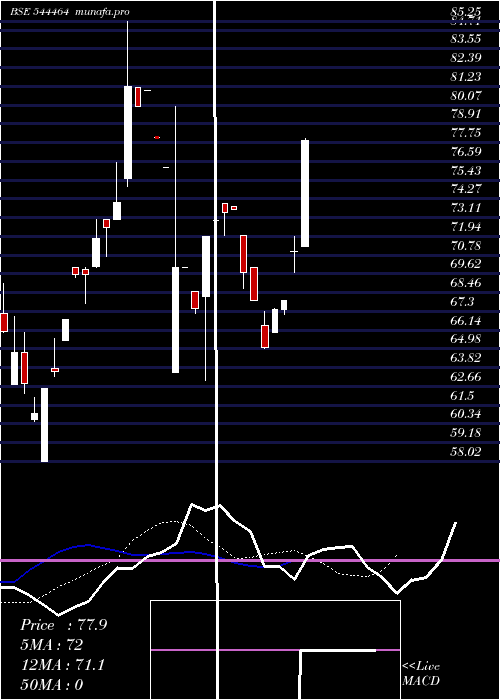Click the BSE 544464 ticker label

(x=40, y=12)
